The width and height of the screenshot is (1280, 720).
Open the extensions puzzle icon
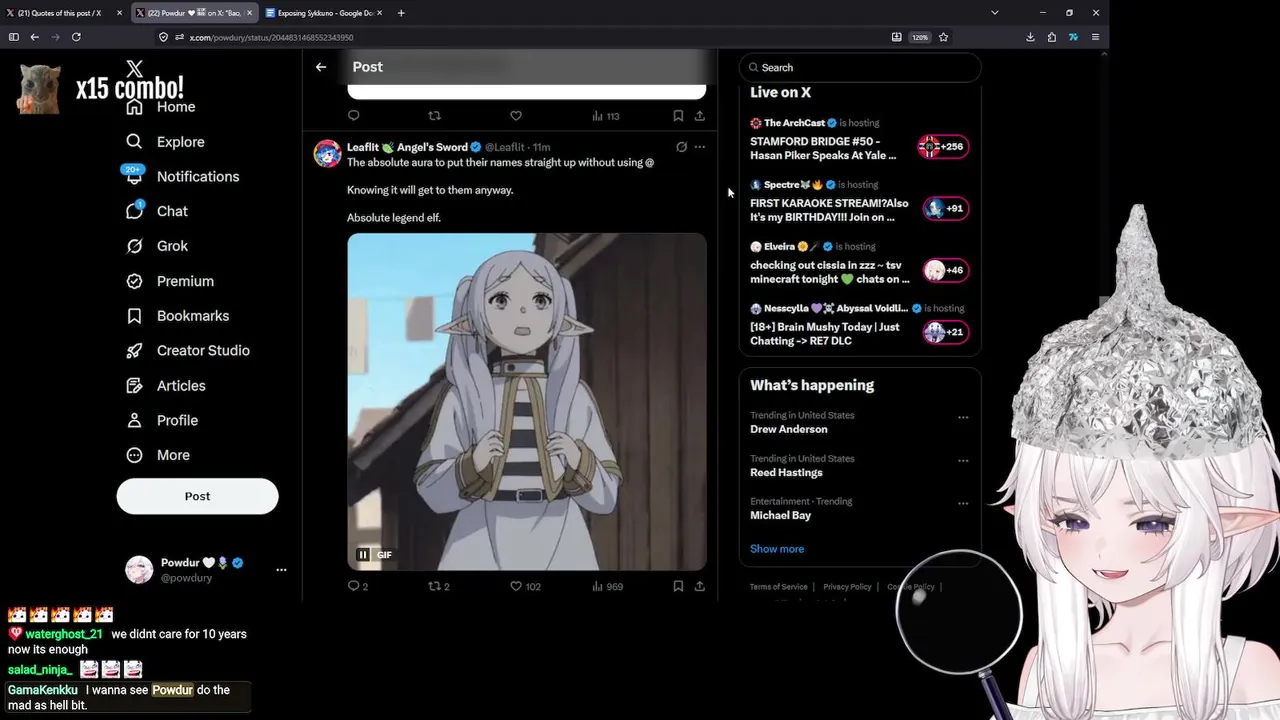[1052, 37]
